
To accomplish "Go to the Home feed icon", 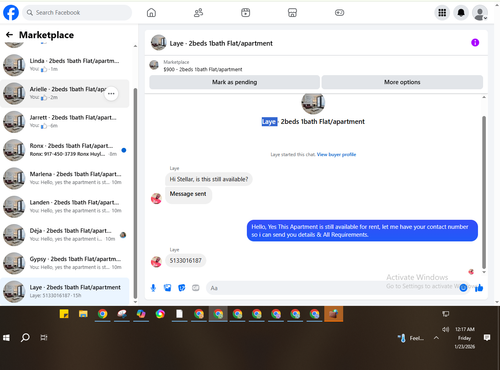I will coord(151,13).
